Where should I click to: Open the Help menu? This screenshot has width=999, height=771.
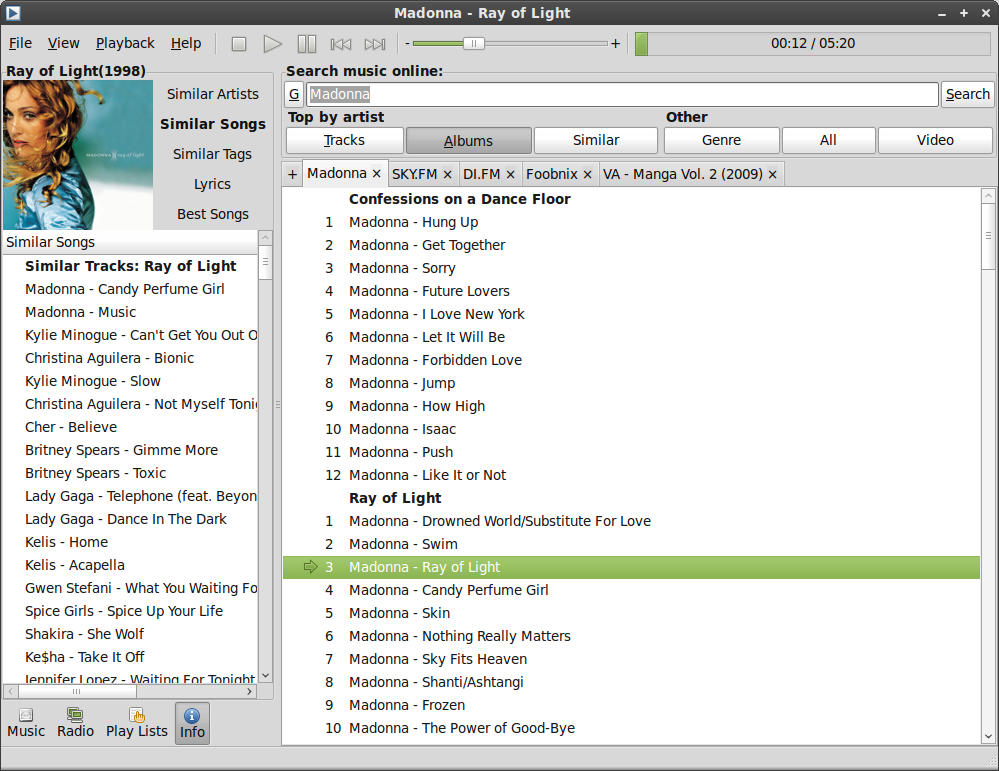point(185,43)
